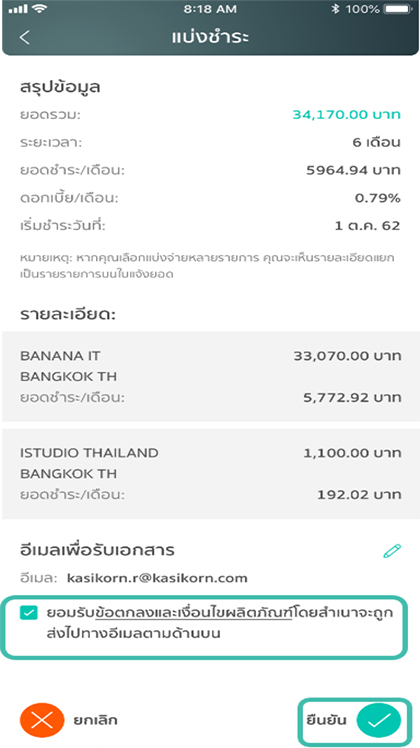The height and width of the screenshot is (748, 420).
Task: Tap the Bluetooth icon in status bar
Action: click(336, 9)
